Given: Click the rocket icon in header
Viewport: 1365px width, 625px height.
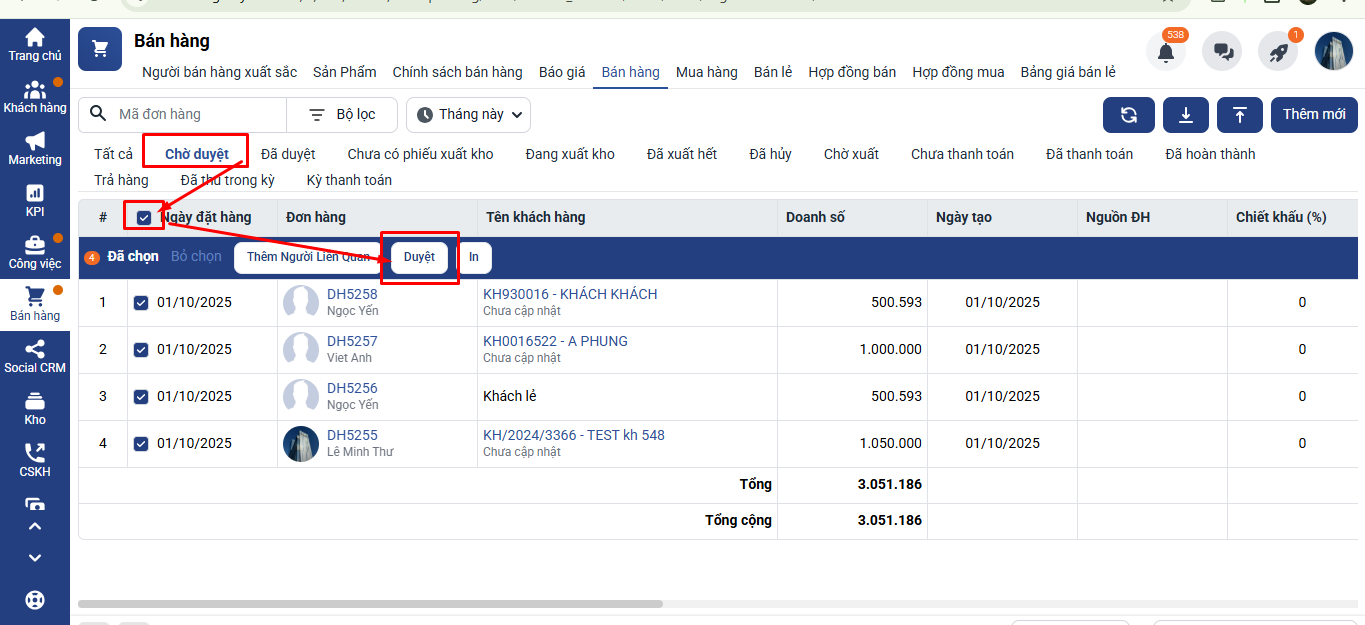Looking at the screenshot, I should (1277, 52).
